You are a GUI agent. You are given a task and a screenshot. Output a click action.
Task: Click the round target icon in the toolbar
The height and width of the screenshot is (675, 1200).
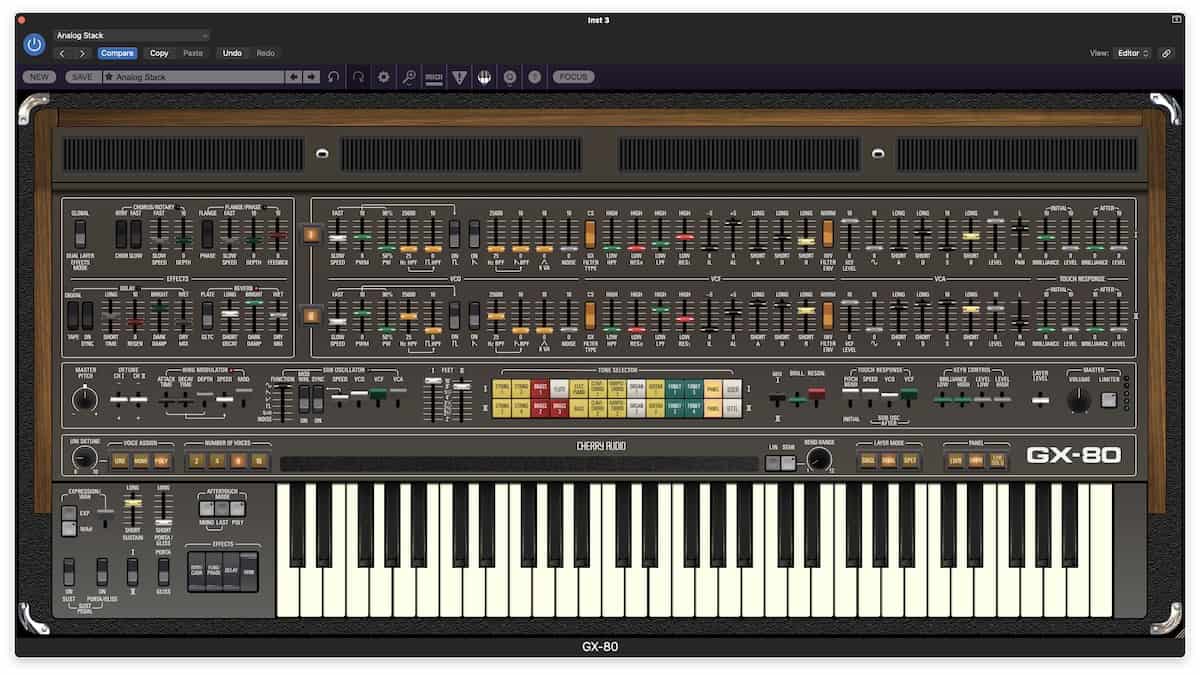509,77
